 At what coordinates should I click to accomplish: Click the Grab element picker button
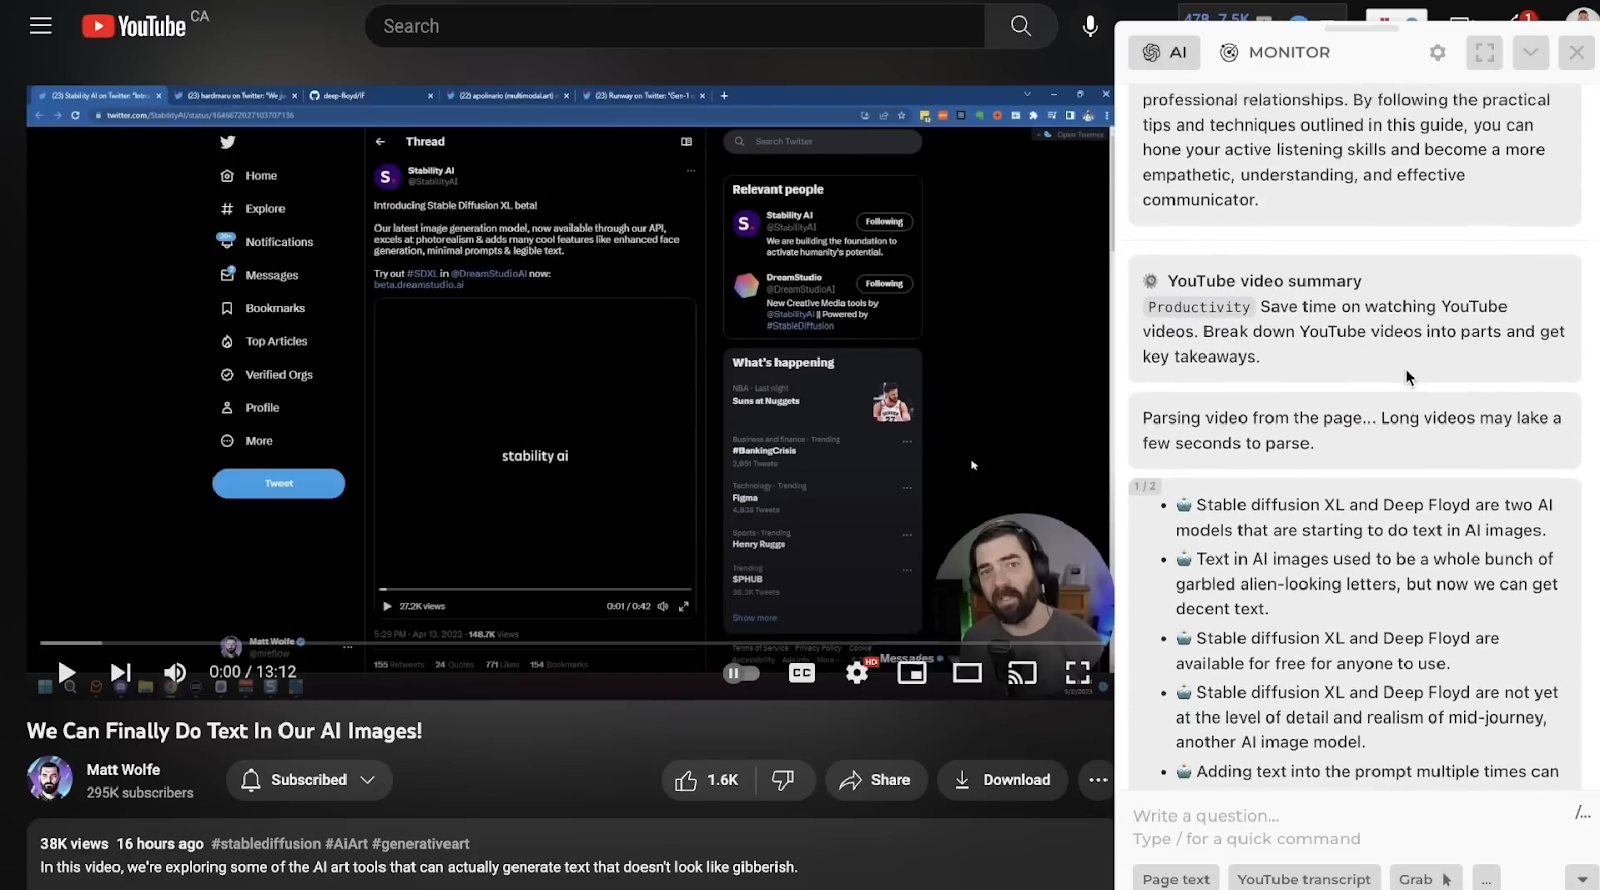coord(1426,879)
